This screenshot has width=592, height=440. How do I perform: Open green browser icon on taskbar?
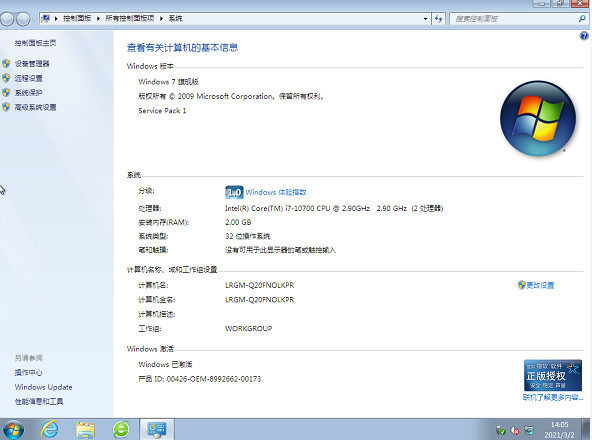pyautogui.click(x=121, y=429)
